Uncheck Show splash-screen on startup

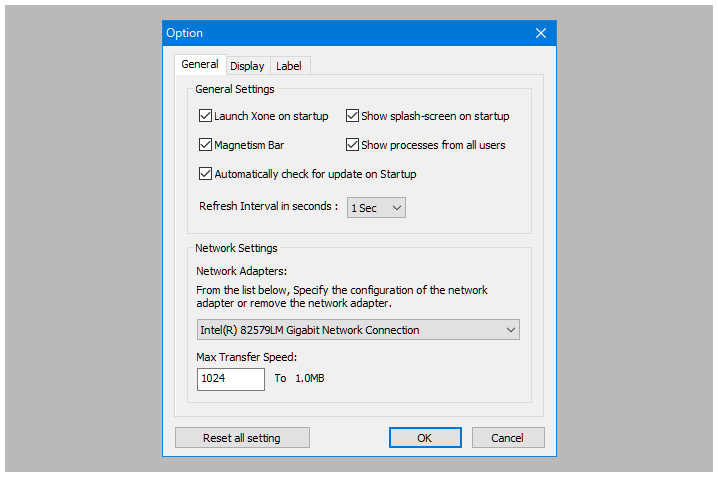[353, 116]
